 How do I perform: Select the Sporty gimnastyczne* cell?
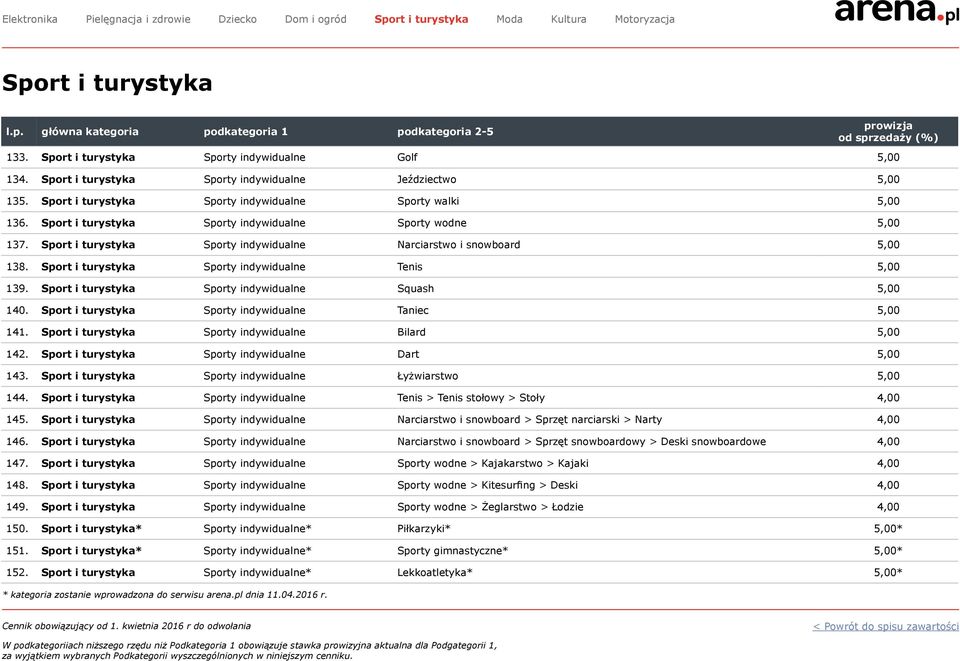(x=452, y=551)
